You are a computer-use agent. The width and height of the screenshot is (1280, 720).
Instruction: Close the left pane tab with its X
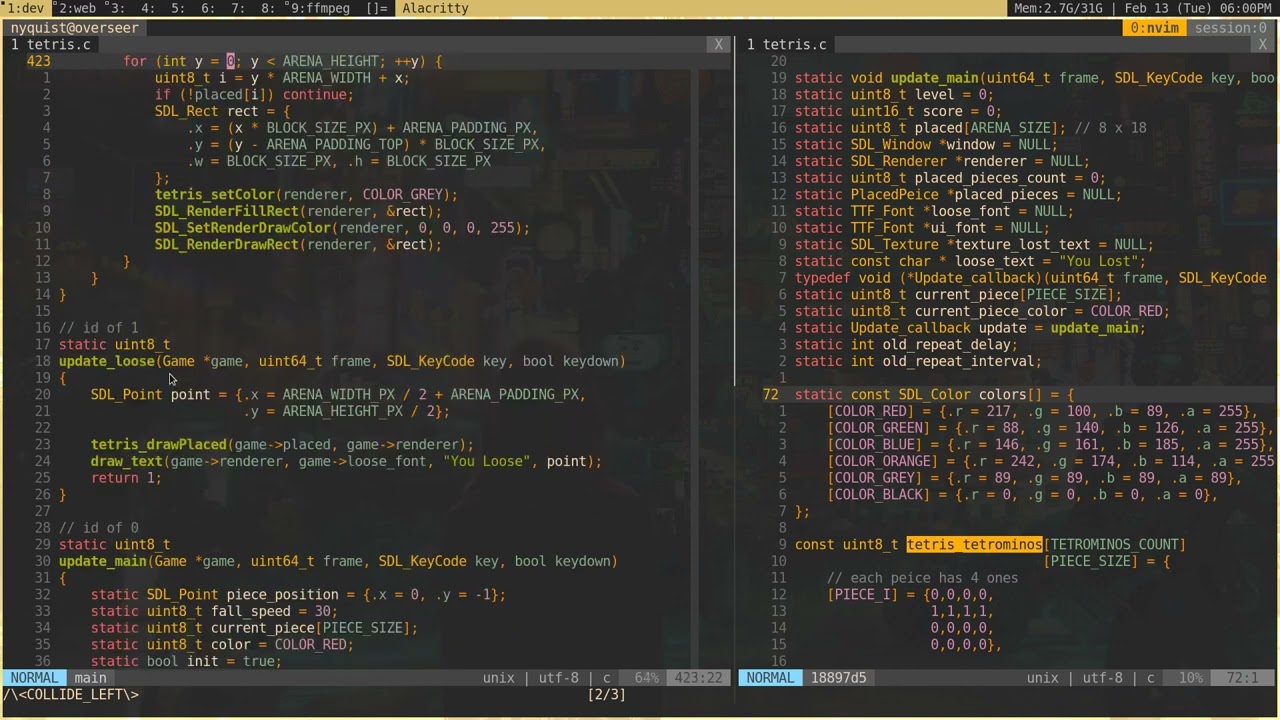point(718,45)
